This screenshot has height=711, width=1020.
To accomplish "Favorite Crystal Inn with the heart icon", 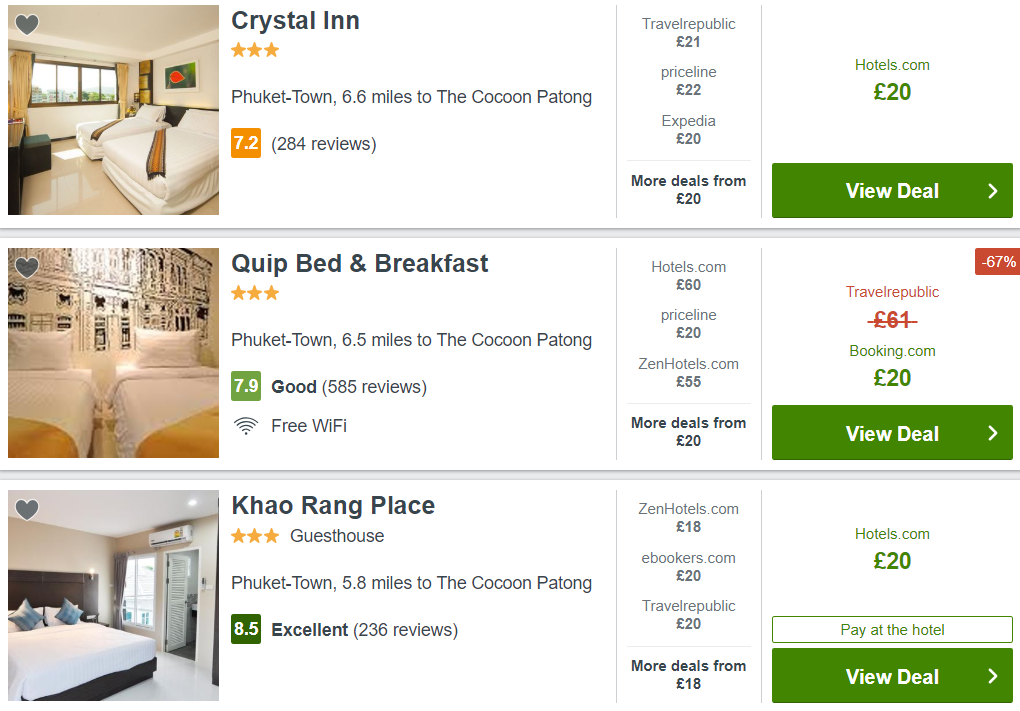I will pos(27,25).
